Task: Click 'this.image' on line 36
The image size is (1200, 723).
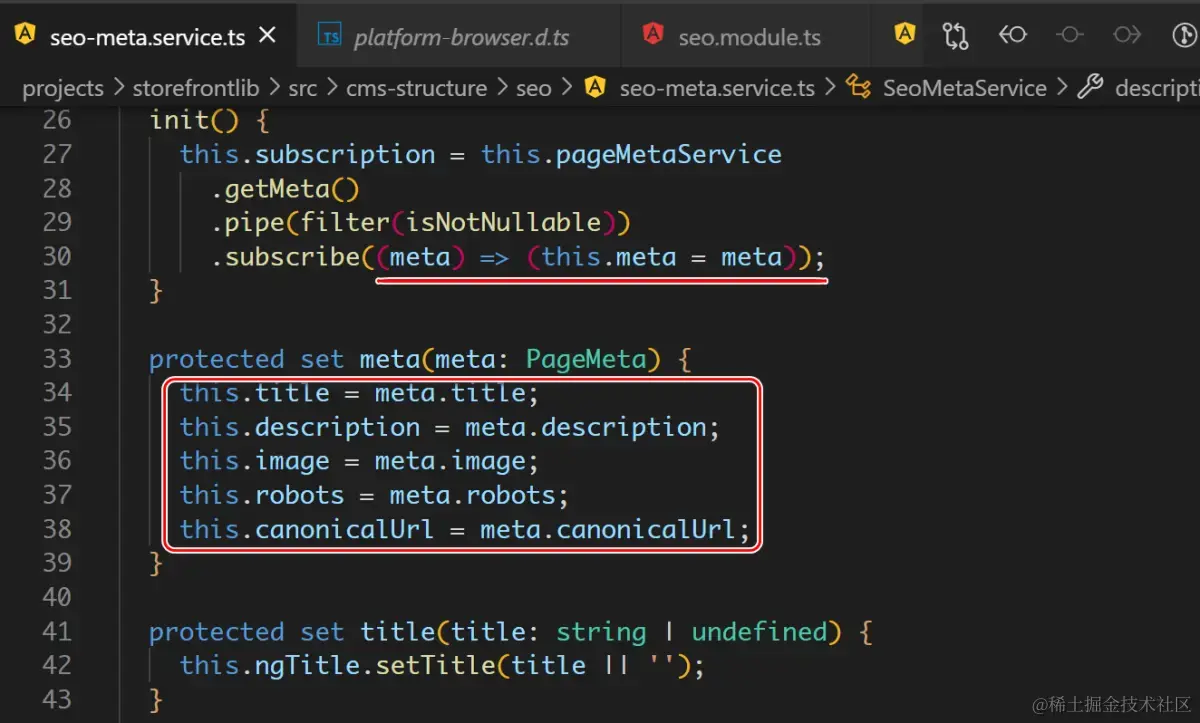Action: 255,461
